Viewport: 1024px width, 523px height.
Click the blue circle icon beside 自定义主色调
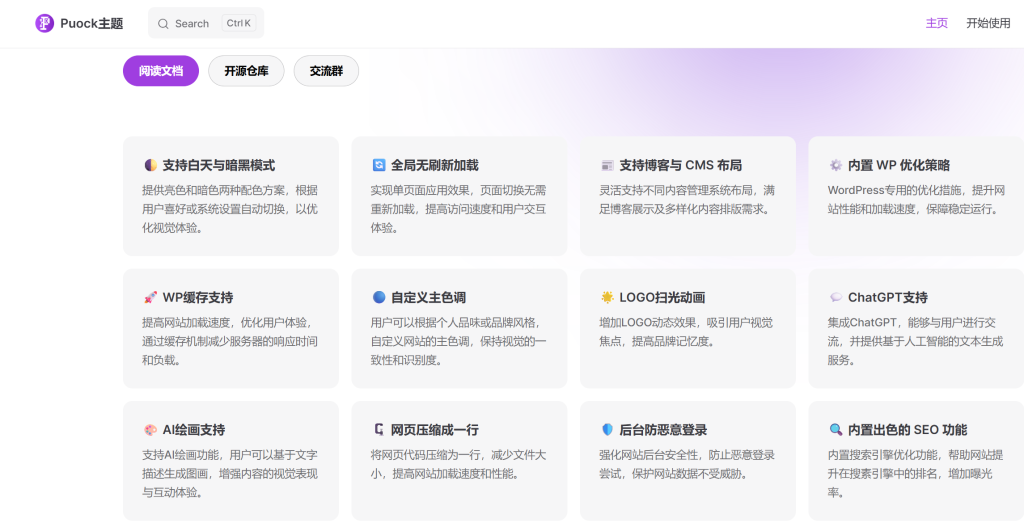coord(379,297)
